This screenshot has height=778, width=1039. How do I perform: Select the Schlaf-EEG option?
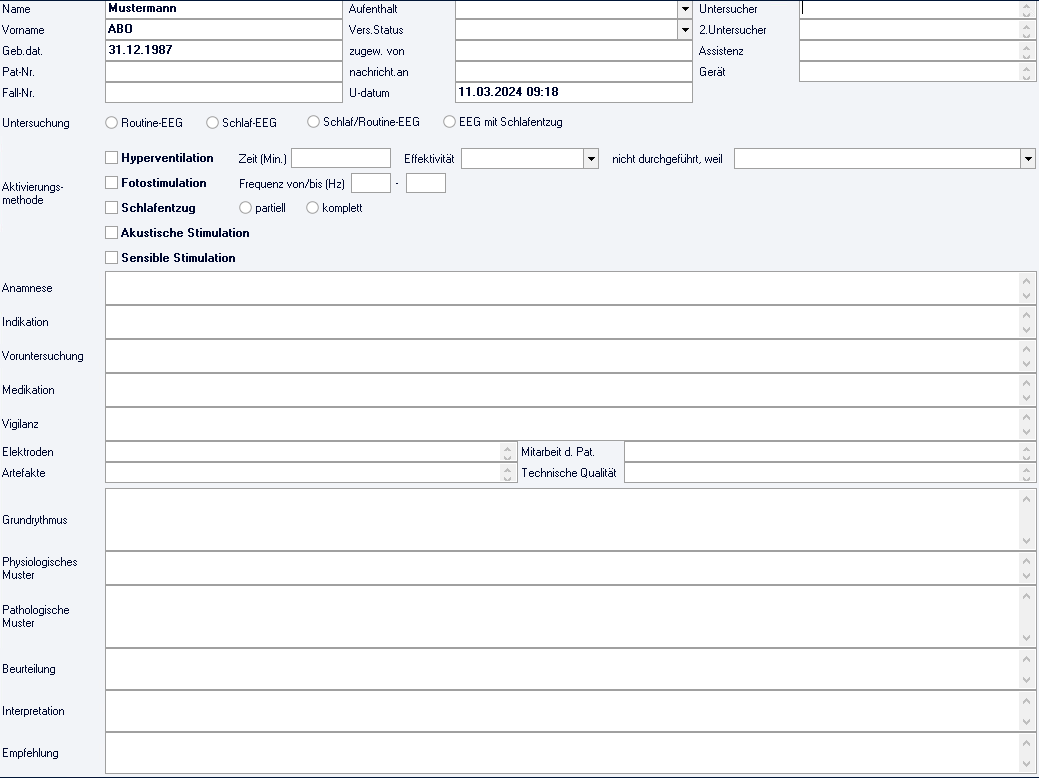pos(212,123)
